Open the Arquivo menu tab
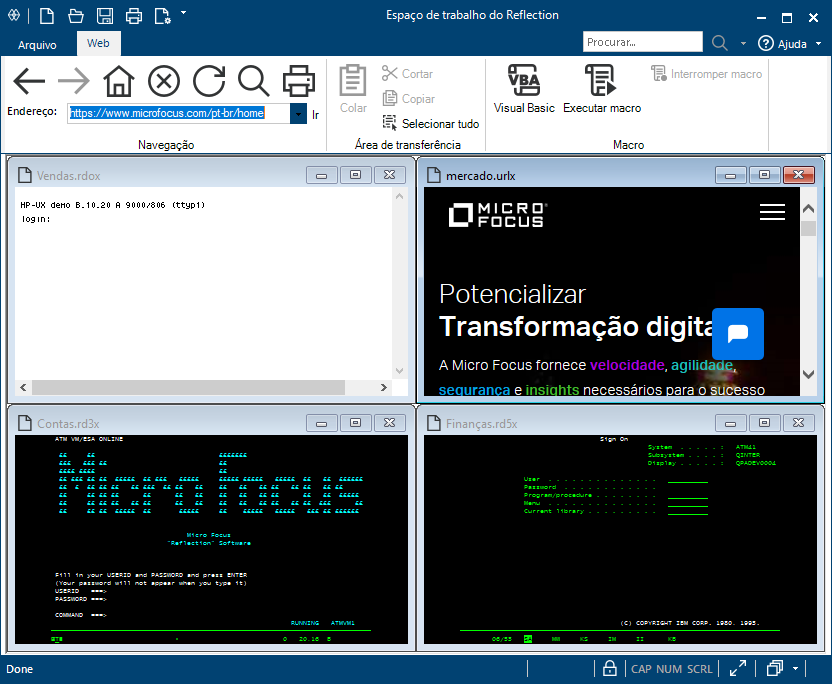Screen dimensions: 832x684 coord(37,45)
